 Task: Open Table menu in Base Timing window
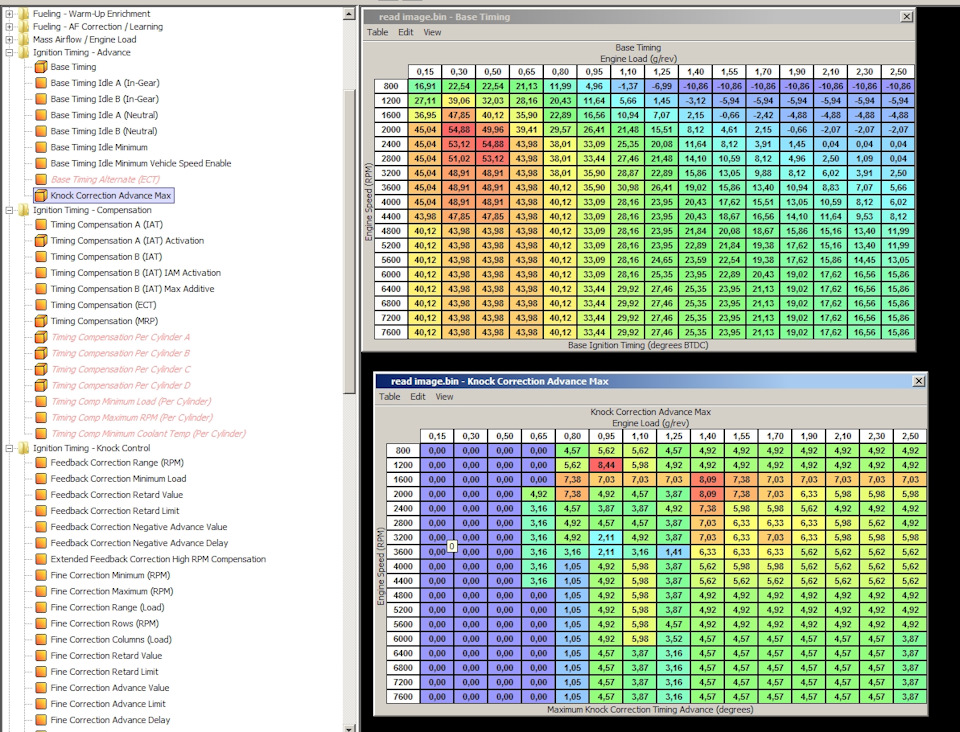(x=377, y=32)
